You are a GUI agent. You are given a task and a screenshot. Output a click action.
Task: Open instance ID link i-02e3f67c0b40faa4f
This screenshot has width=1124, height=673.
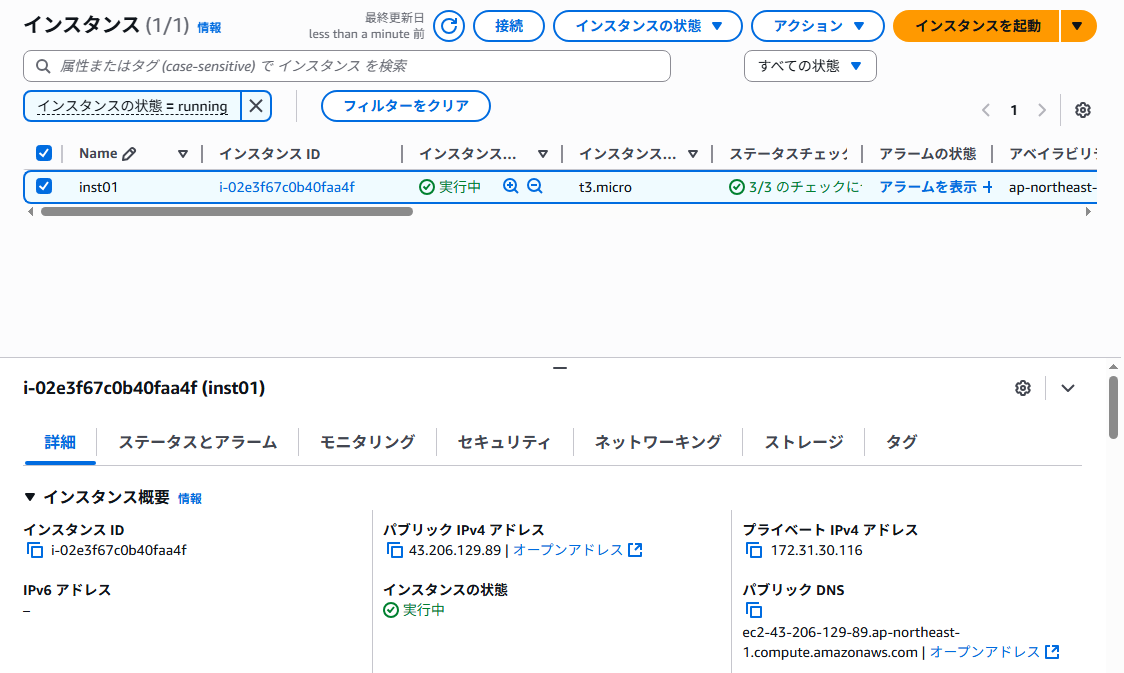(286, 187)
